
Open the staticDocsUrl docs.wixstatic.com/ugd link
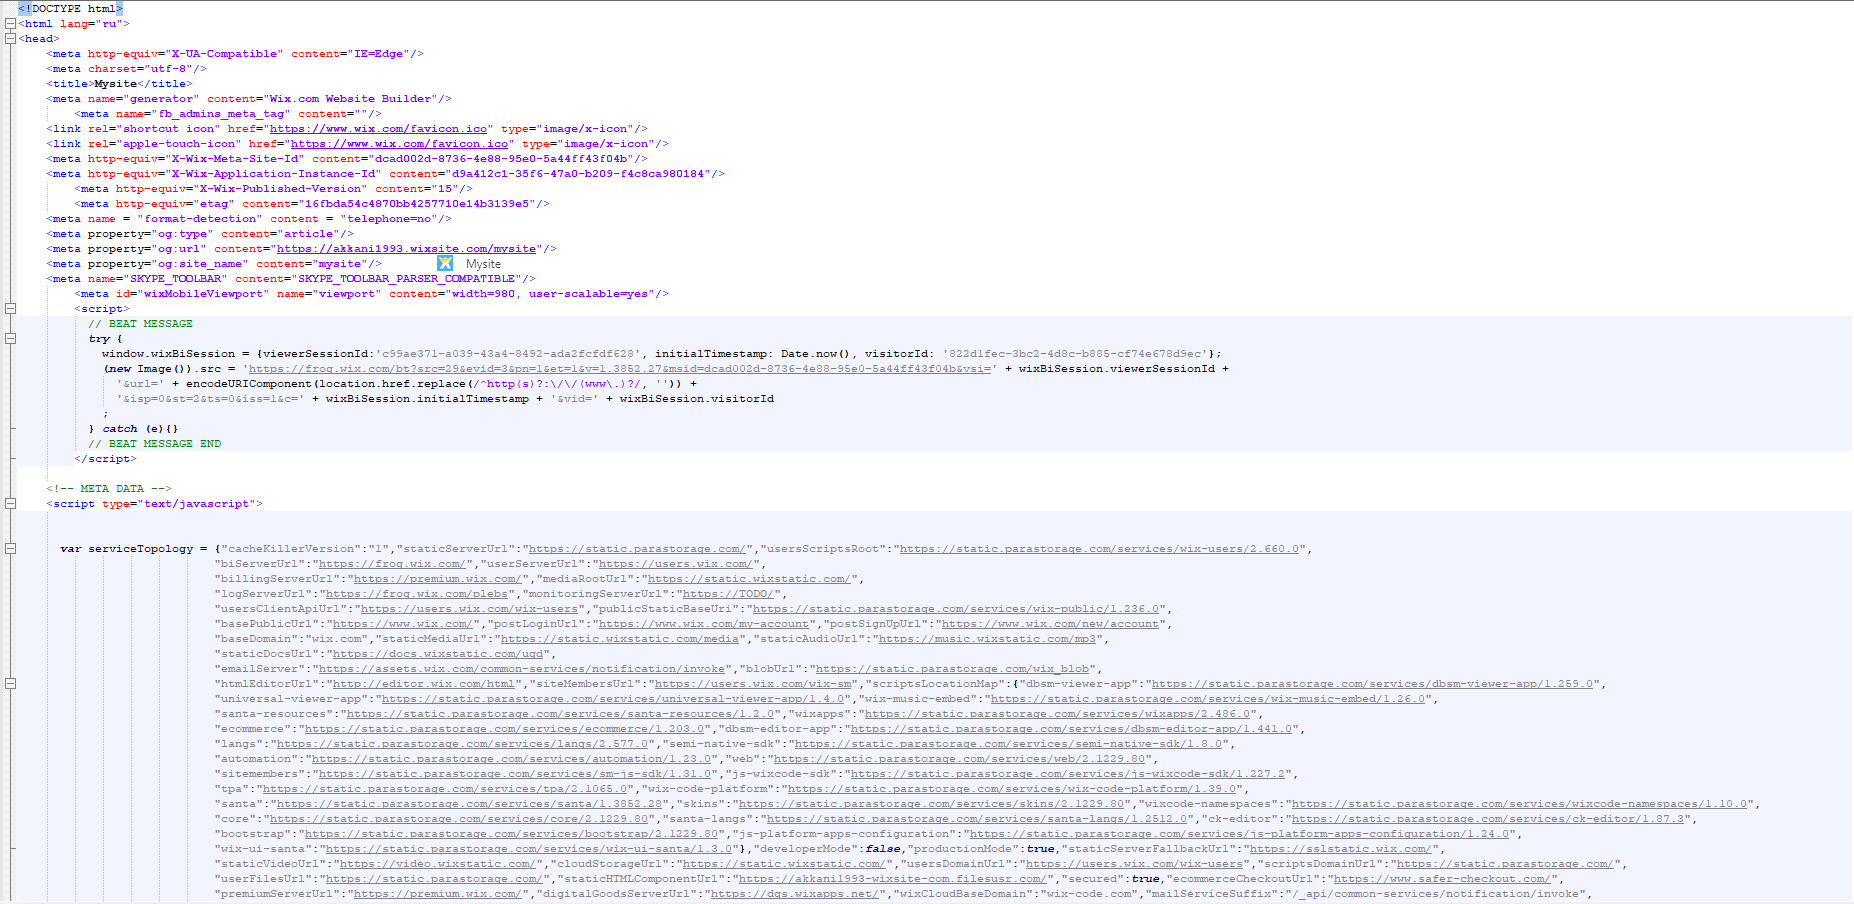point(440,654)
